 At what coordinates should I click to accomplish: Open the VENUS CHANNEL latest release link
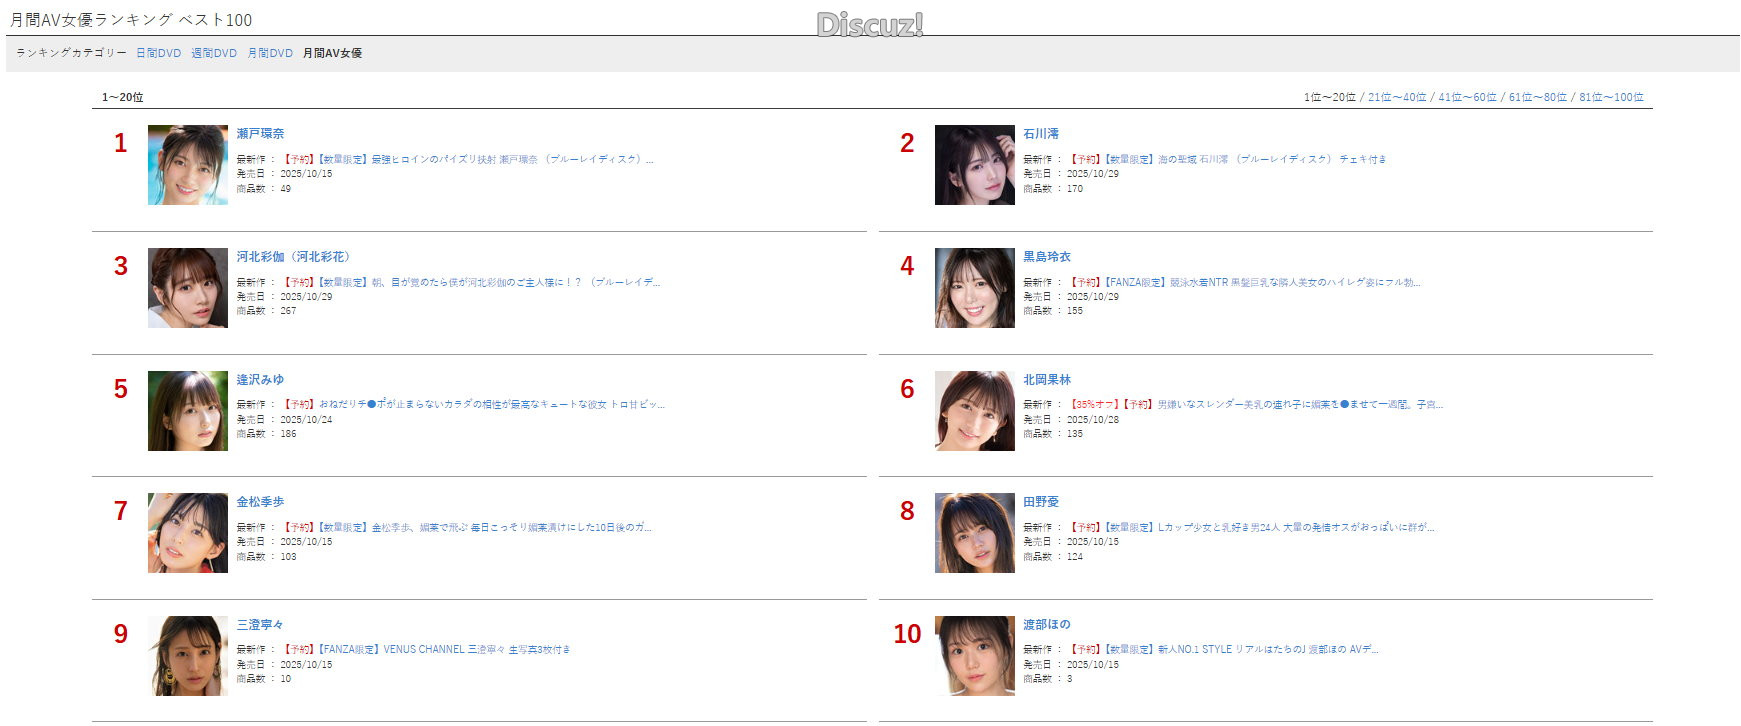coord(427,650)
